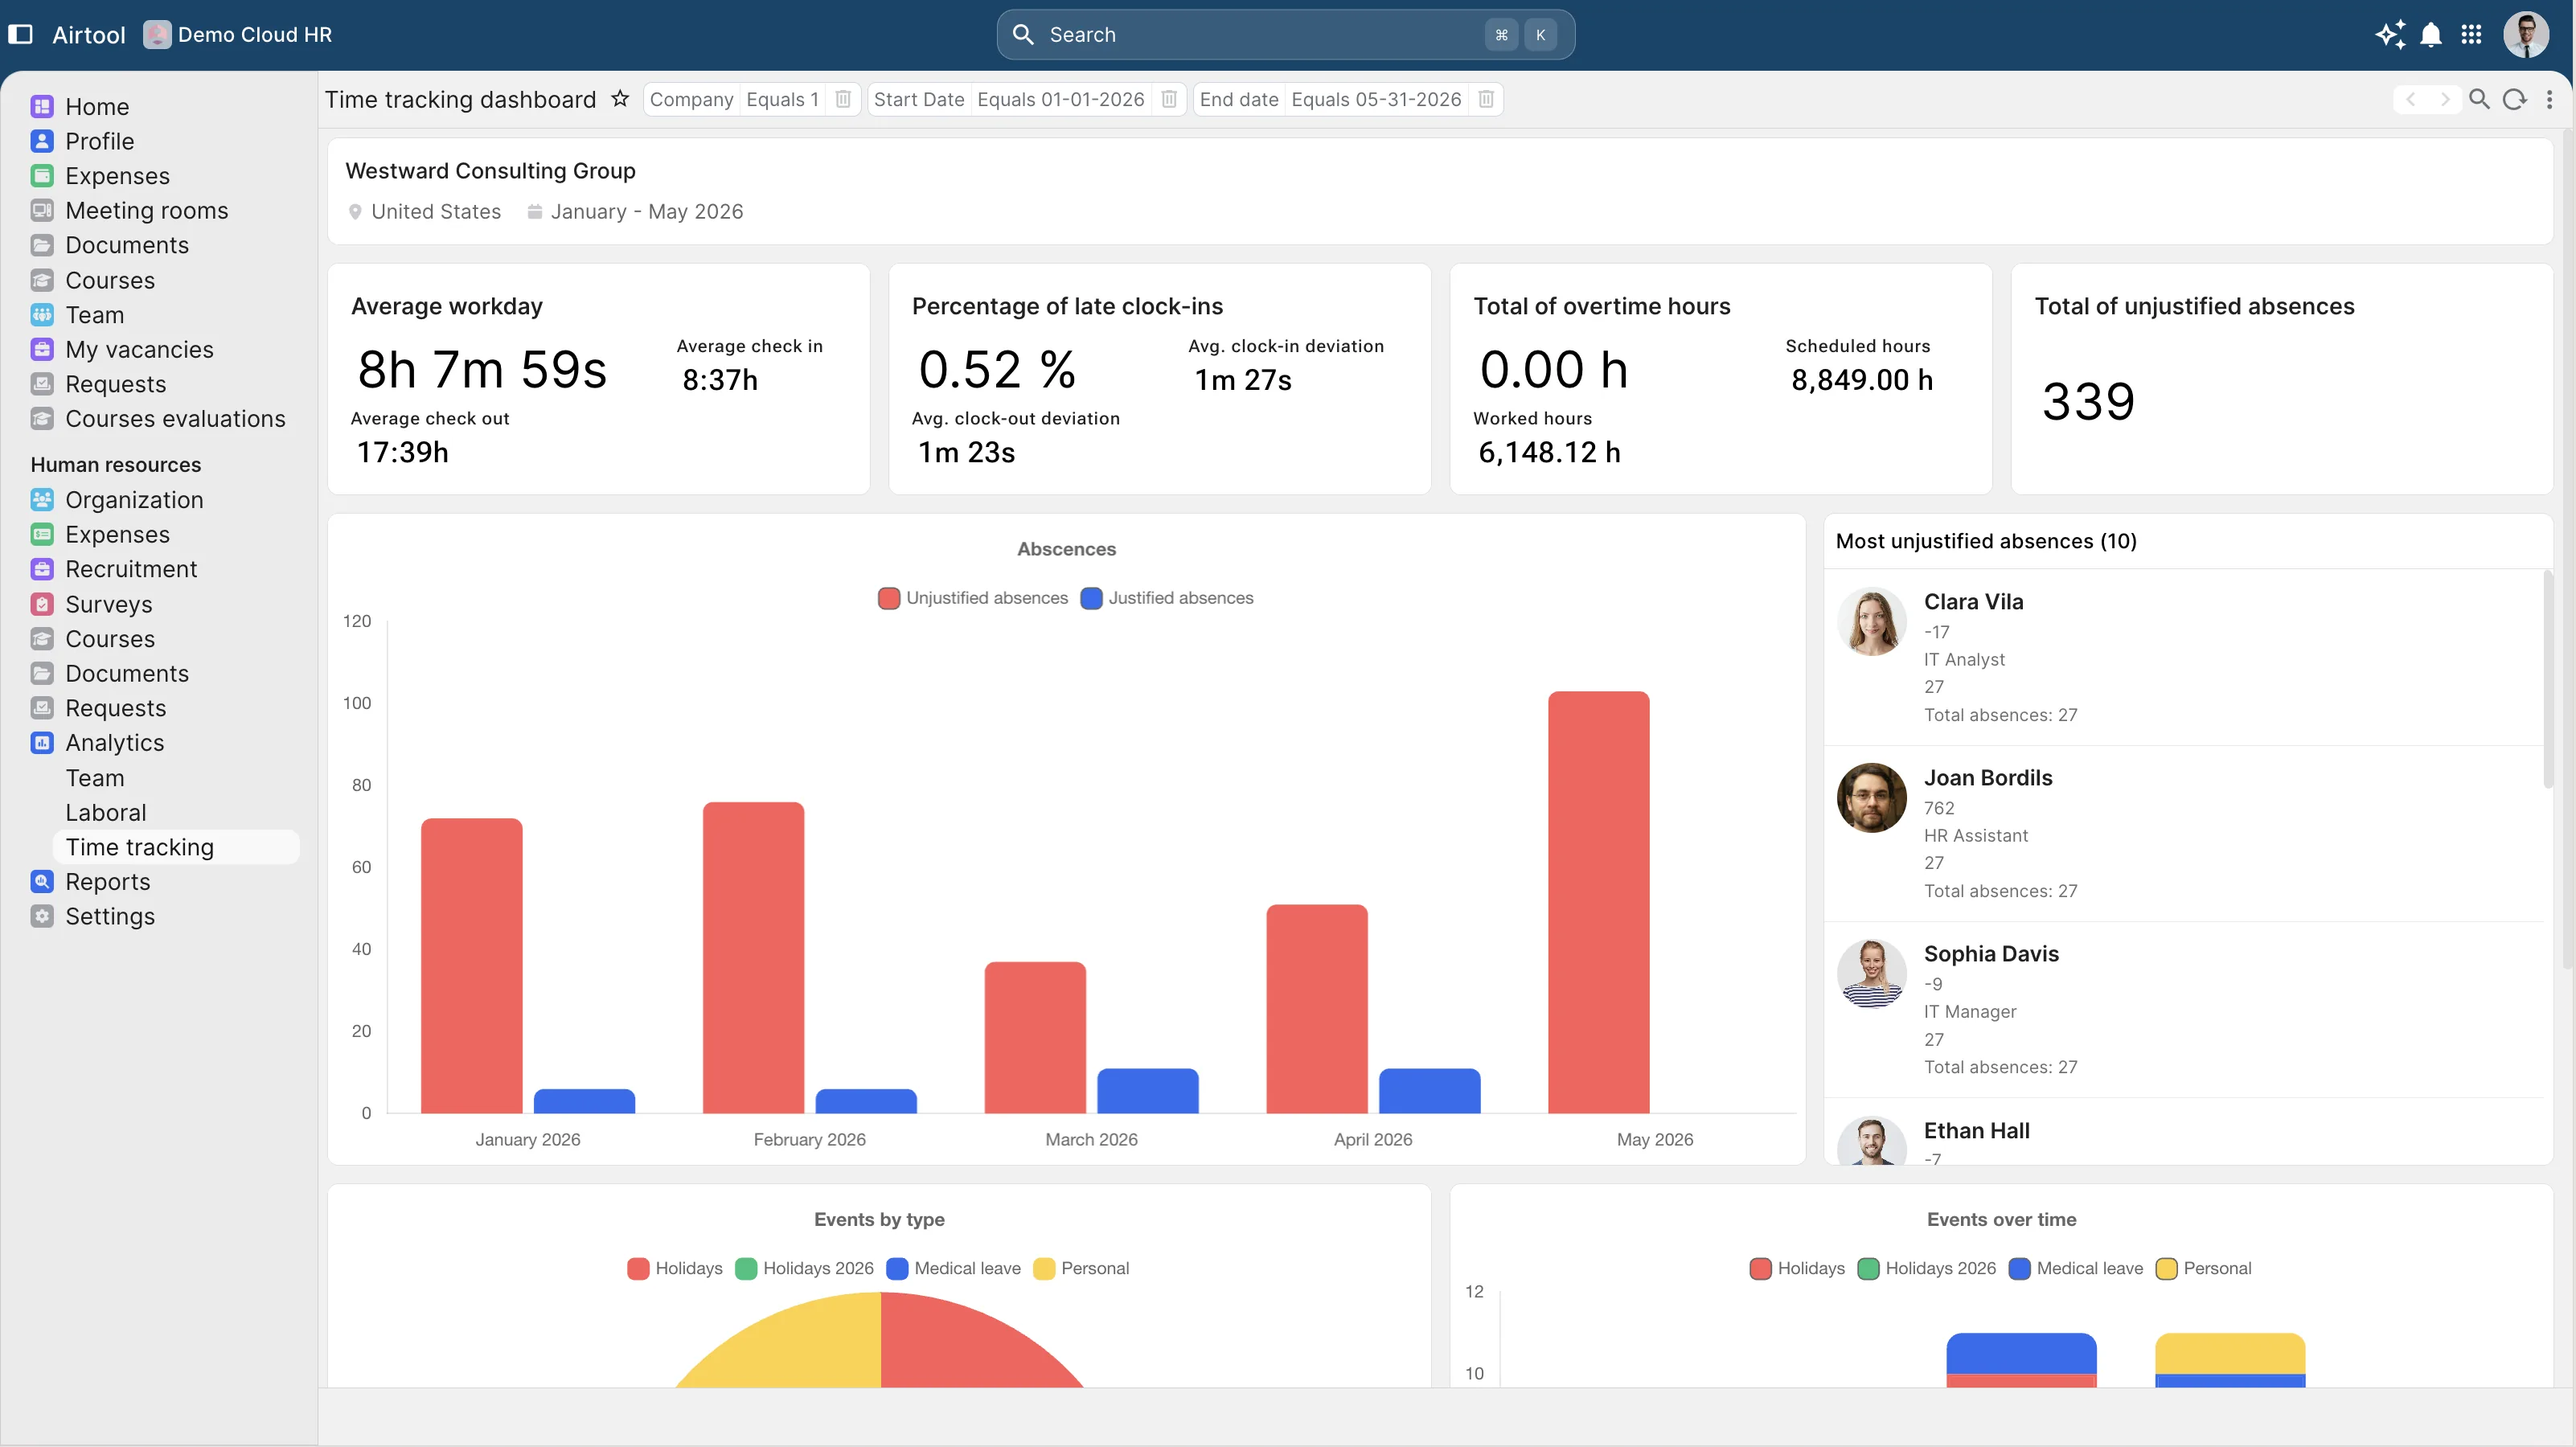Open Joan Bordils' employee entry
The image size is (2576, 1447).
2185,833
